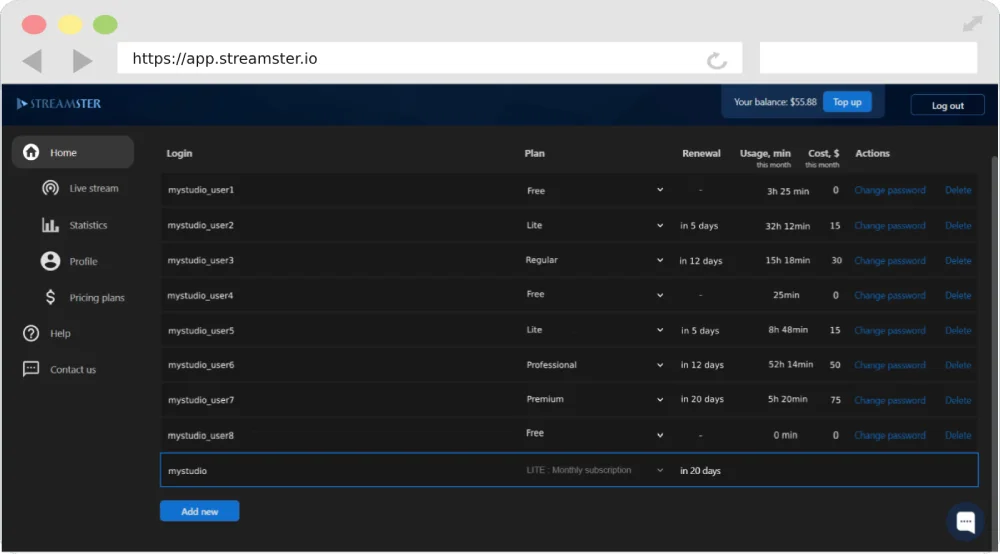
Task: Change password for mystudio_user2
Action: (x=890, y=226)
